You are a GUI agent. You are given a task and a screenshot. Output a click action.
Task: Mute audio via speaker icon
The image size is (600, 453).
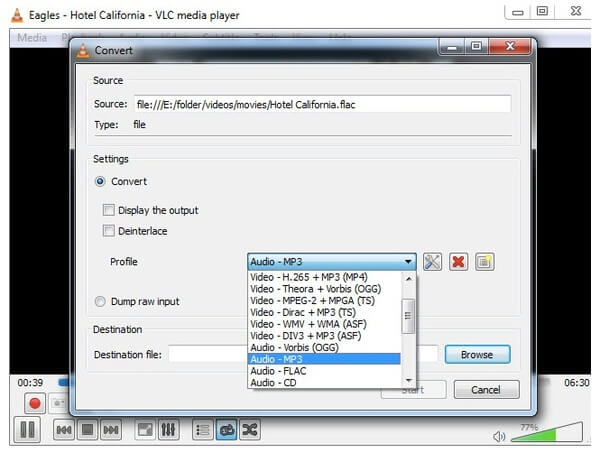499,436
